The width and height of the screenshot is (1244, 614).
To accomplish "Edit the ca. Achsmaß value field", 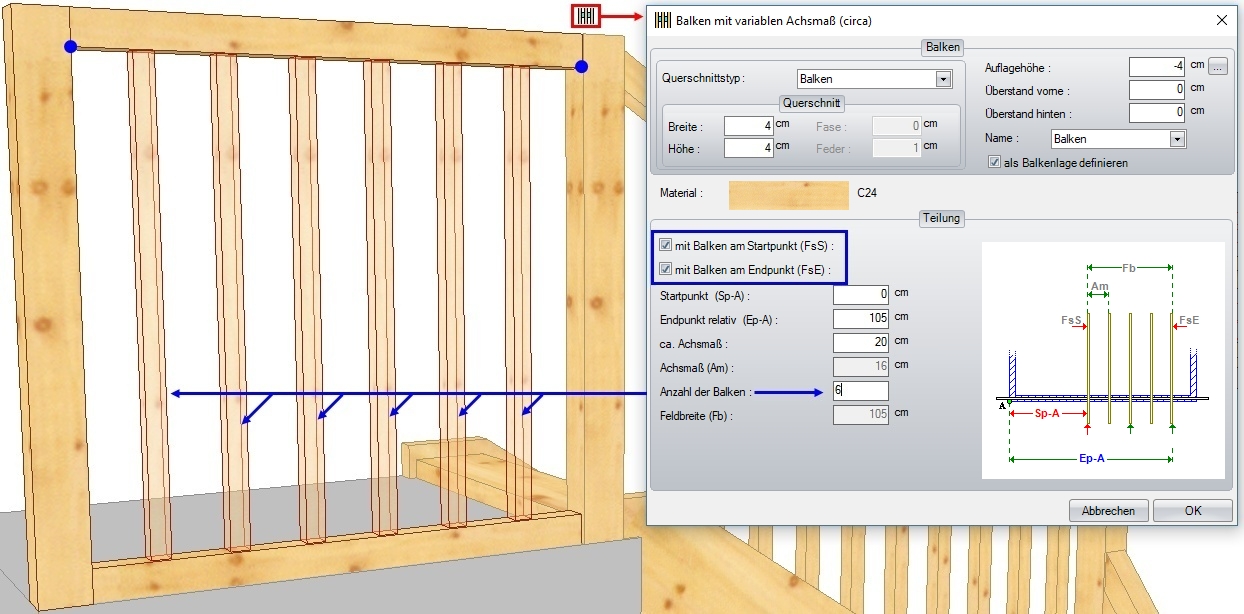I will pos(860,343).
